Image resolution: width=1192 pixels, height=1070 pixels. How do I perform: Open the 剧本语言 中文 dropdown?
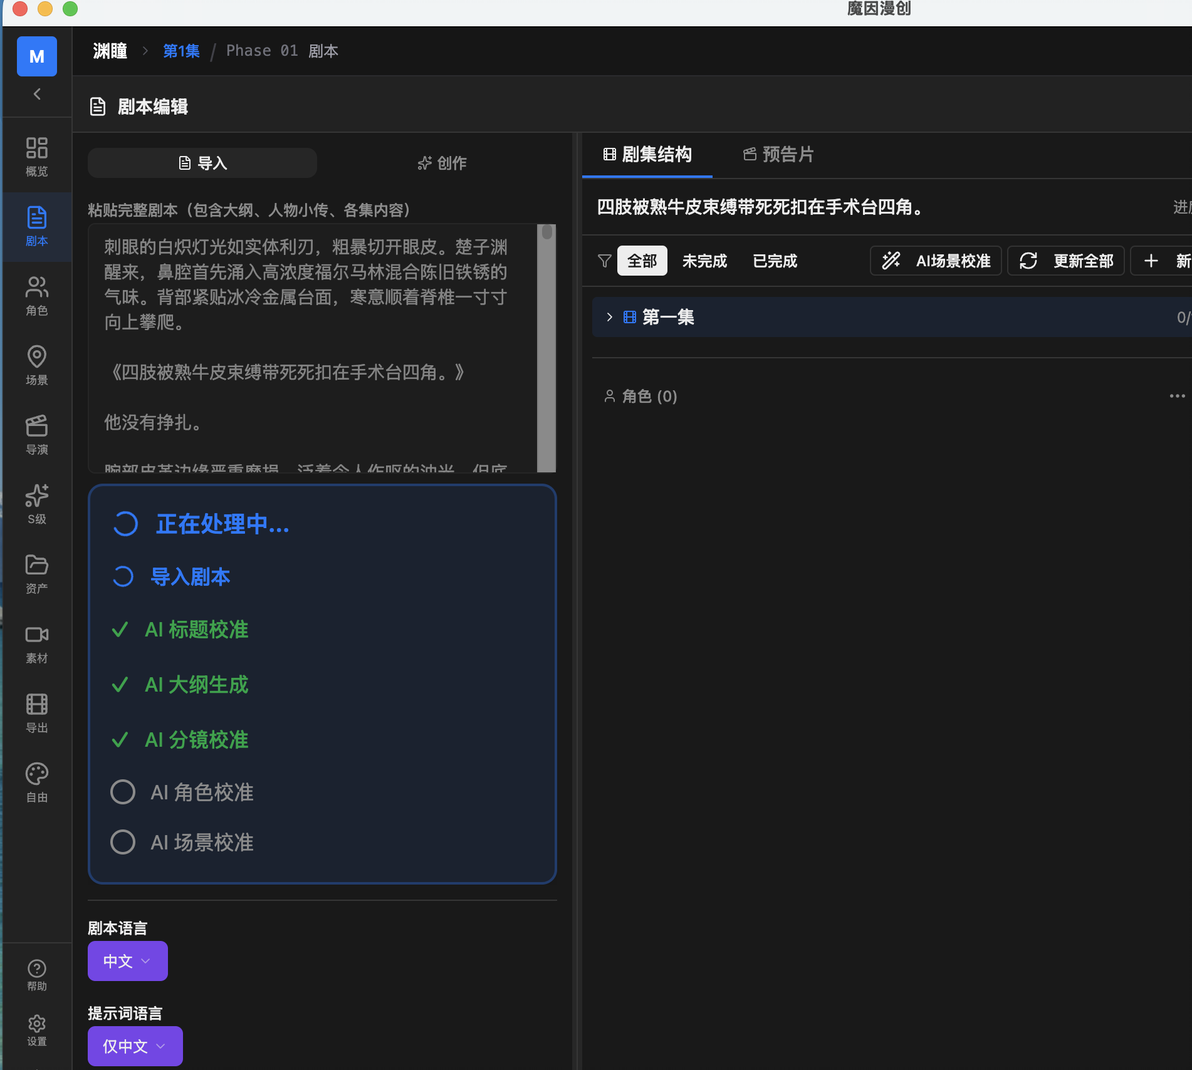point(127,961)
